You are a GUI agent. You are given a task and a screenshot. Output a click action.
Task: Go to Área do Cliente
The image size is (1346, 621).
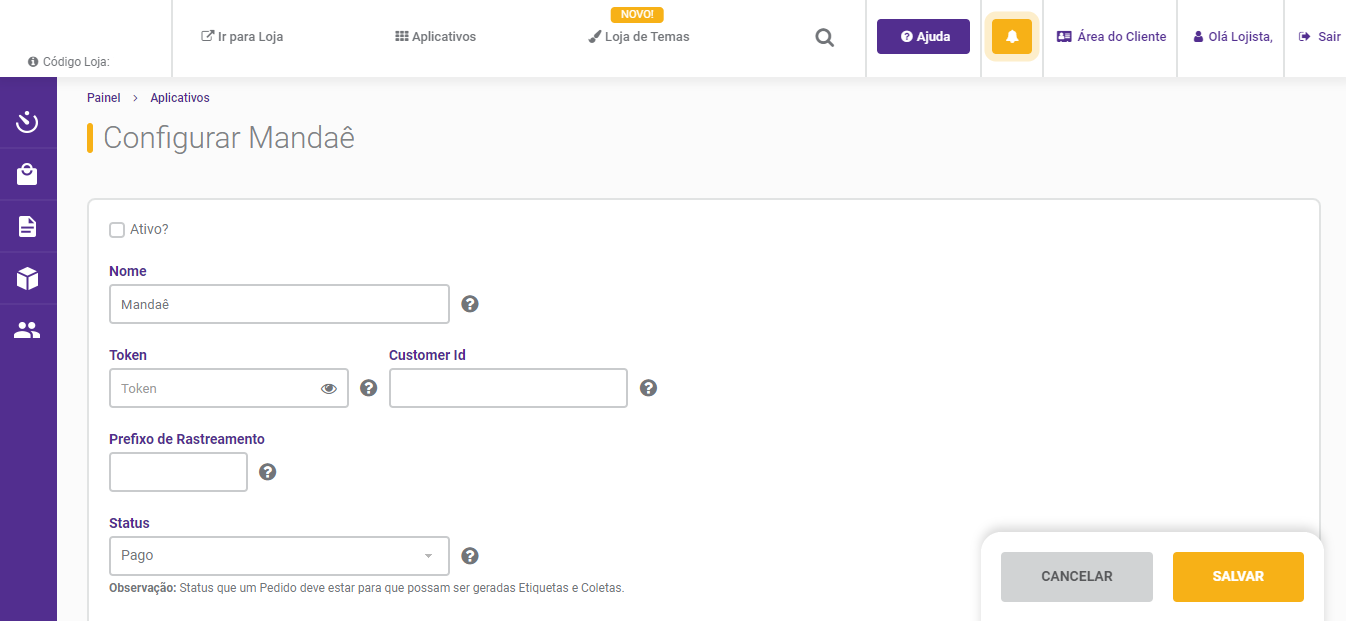tap(1111, 37)
